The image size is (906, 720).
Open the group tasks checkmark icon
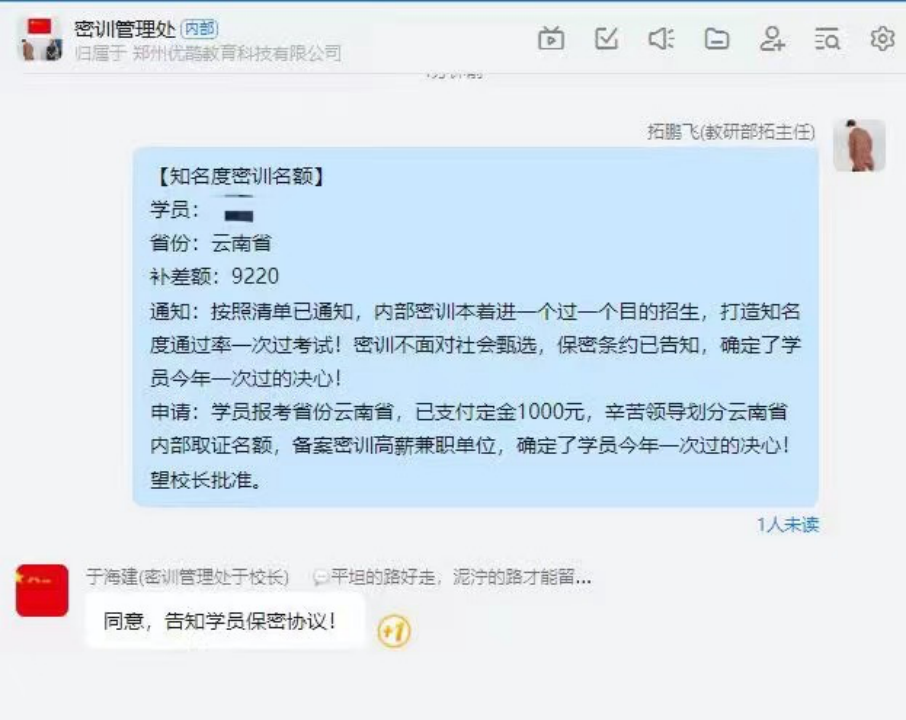pyautogui.click(x=606, y=39)
